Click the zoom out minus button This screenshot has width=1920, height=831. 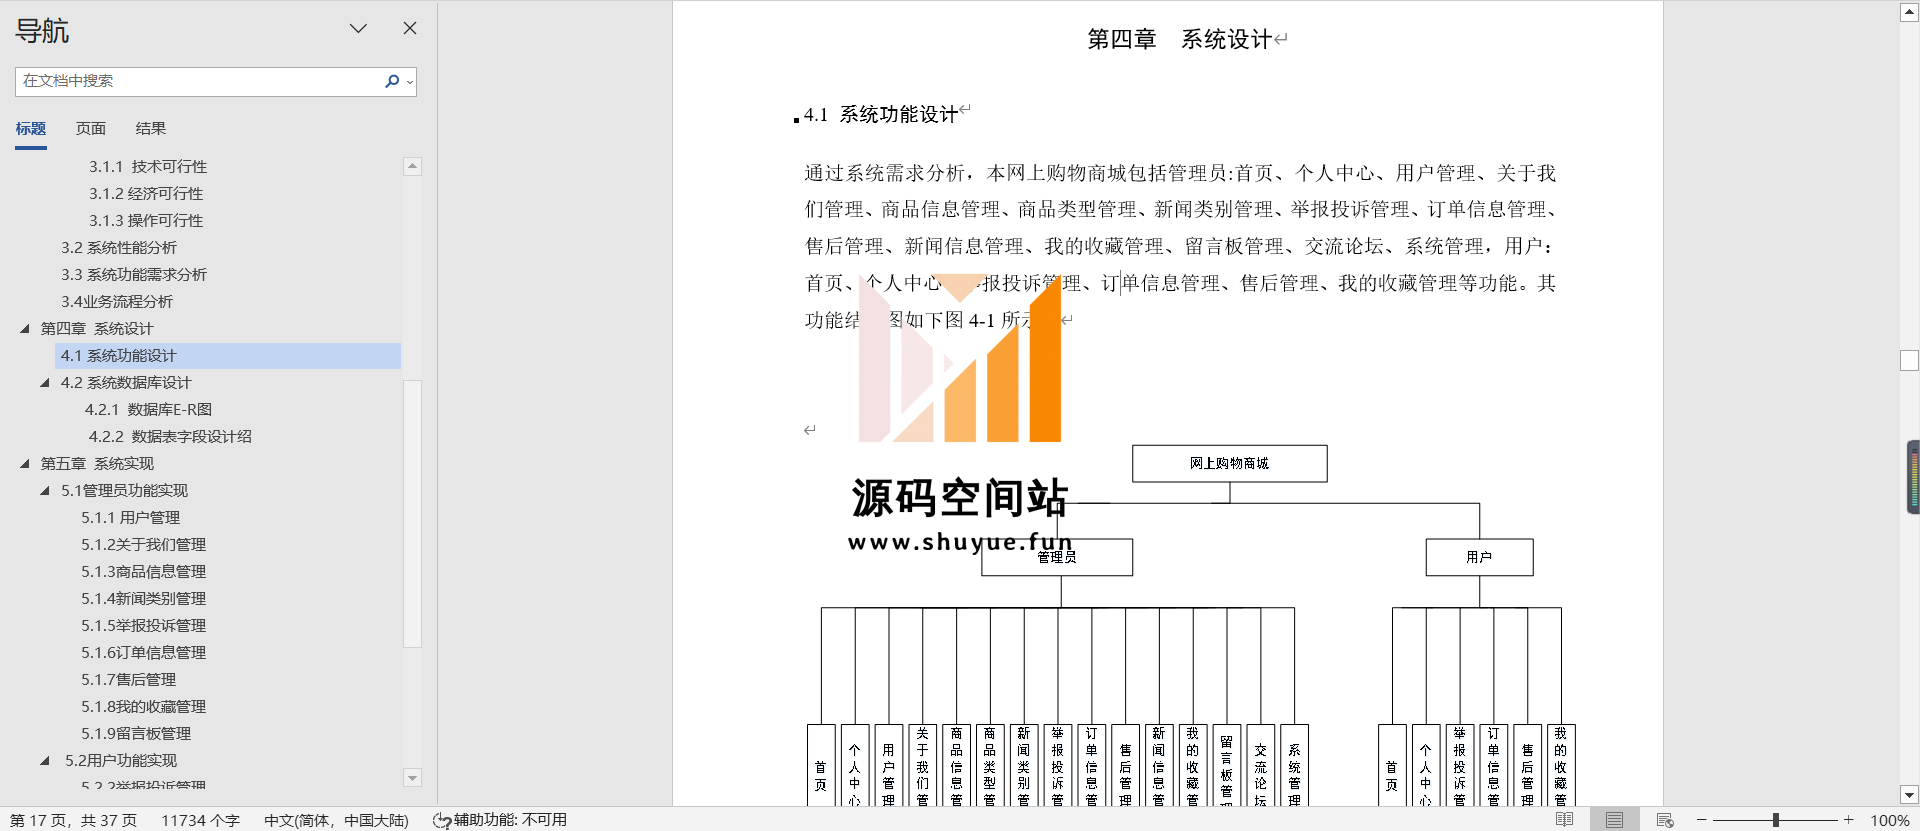click(1701, 820)
